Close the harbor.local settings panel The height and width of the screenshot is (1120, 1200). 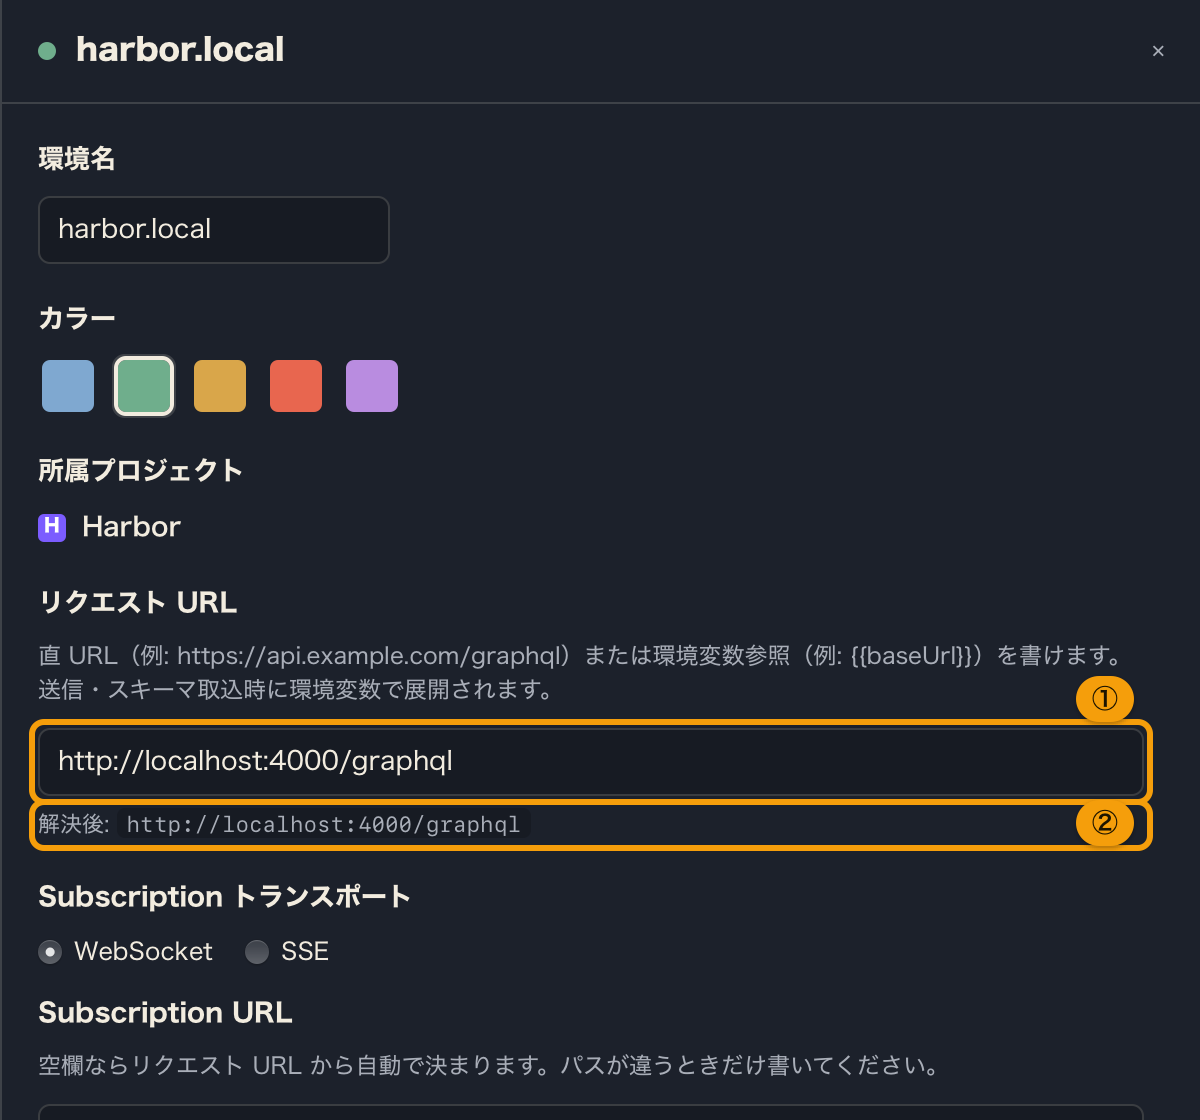pos(1158,51)
